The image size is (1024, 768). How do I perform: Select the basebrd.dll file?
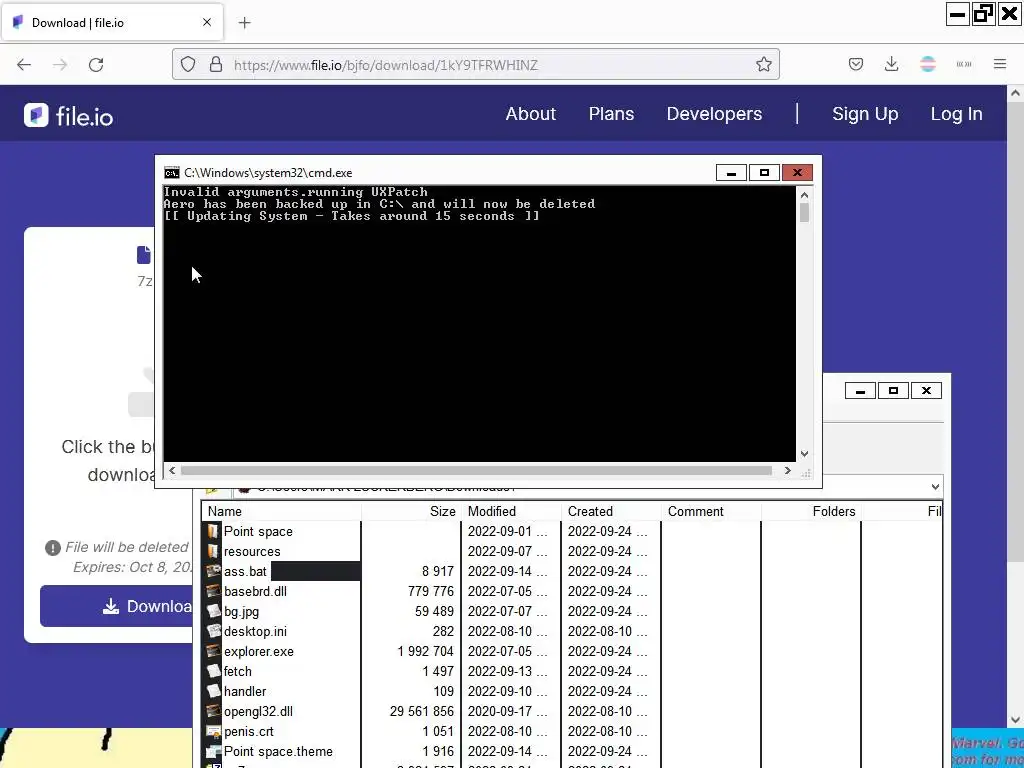coord(255,592)
